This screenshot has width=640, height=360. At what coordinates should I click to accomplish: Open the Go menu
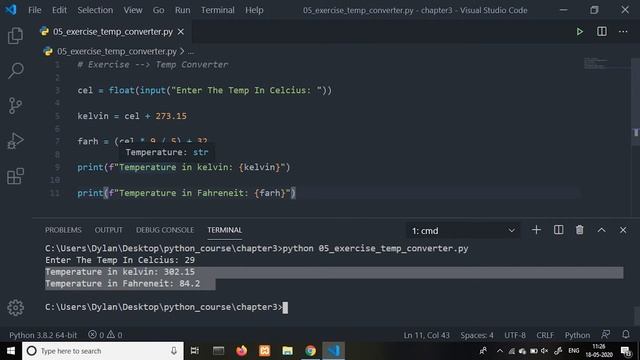click(158, 10)
